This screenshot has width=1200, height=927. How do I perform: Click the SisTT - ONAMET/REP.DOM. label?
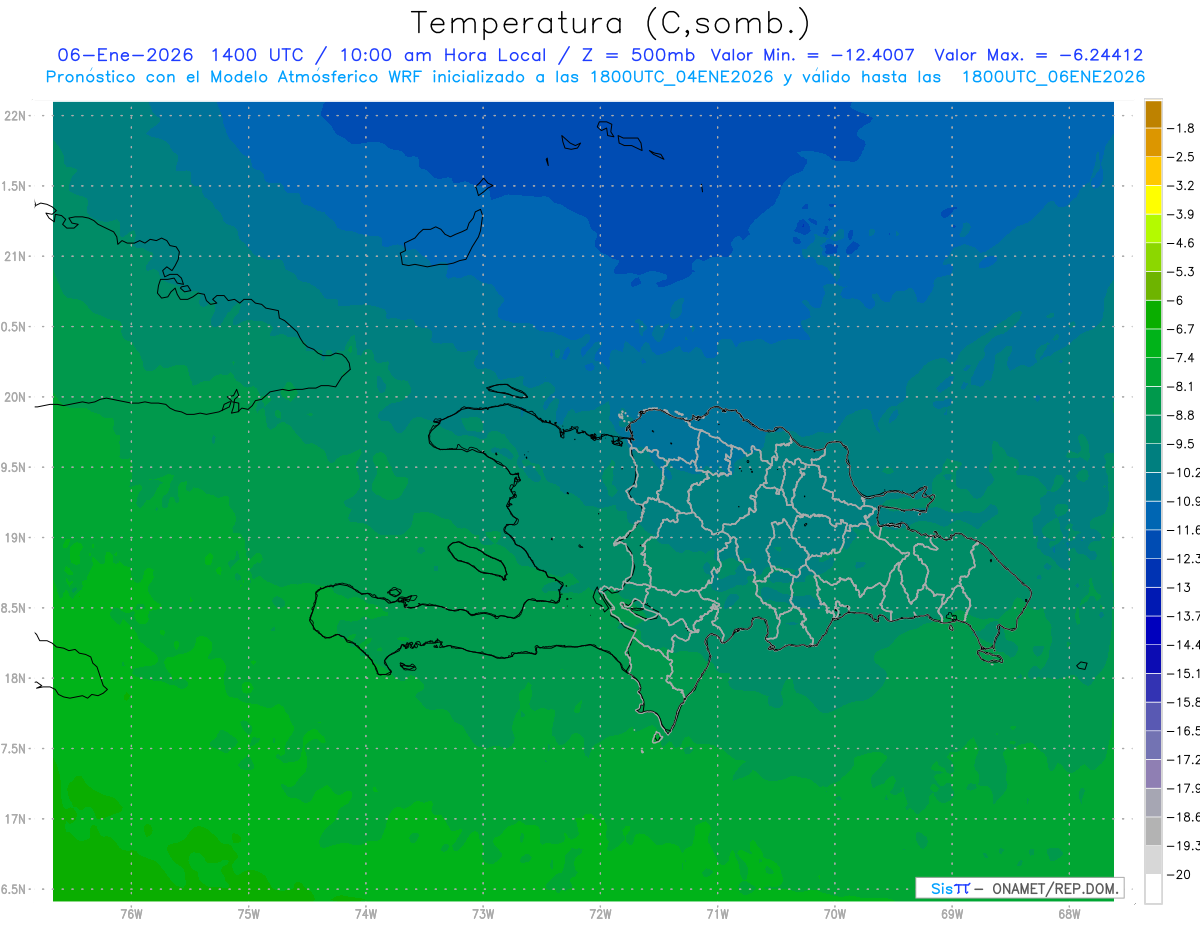[x=1019, y=888]
